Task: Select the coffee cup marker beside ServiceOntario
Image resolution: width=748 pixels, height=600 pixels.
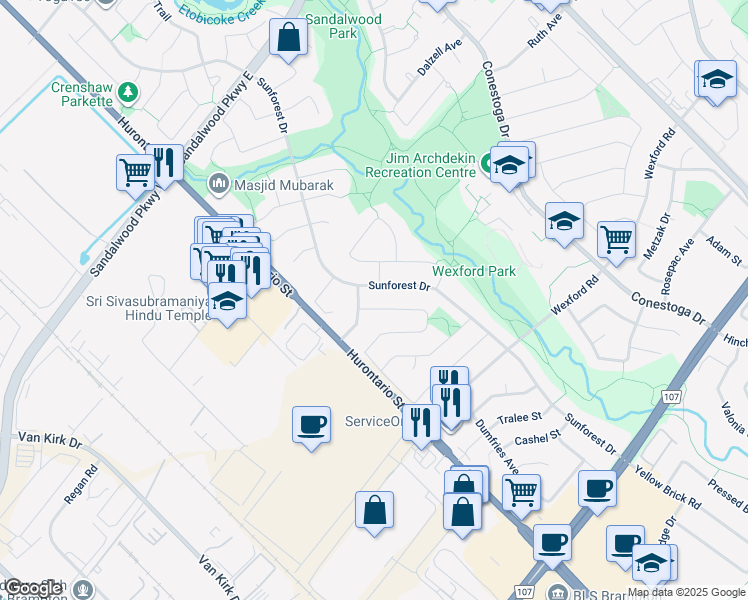Action: (x=311, y=428)
